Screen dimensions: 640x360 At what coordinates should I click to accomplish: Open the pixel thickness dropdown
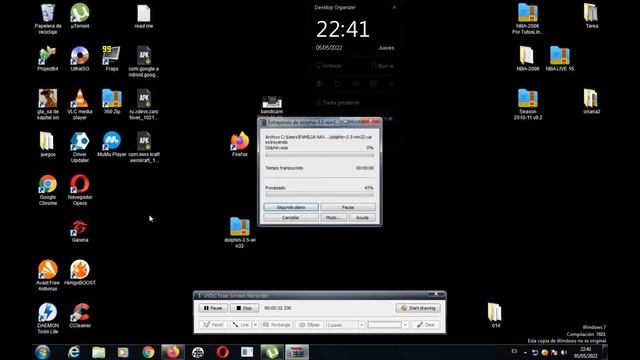click(x=361, y=324)
